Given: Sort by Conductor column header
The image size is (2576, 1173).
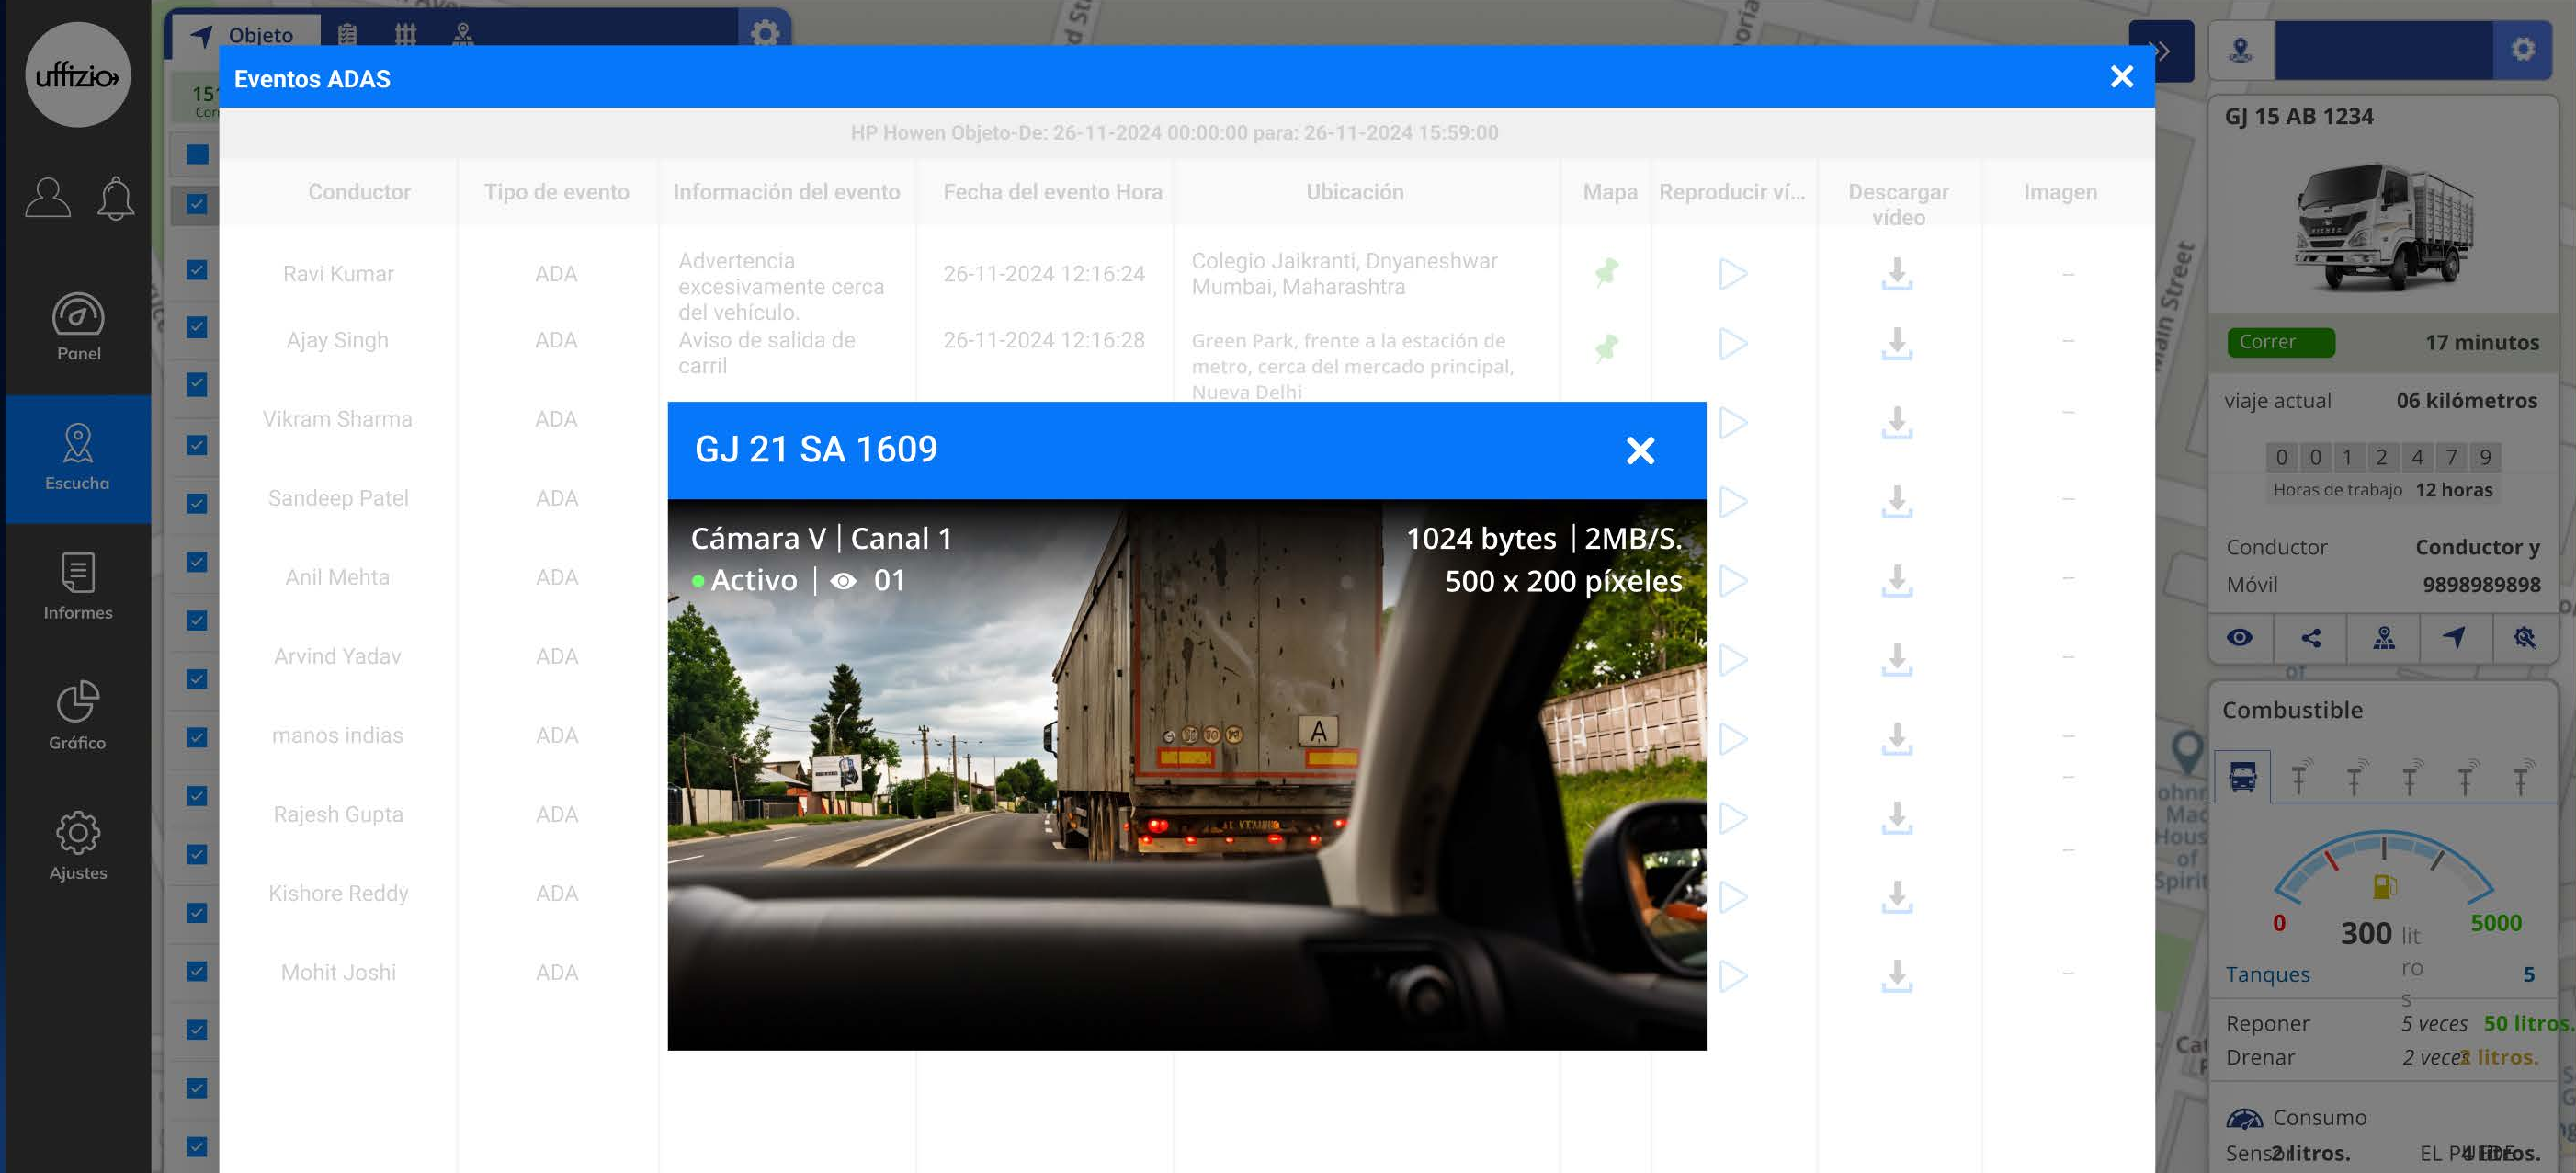Looking at the screenshot, I should (x=359, y=192).
